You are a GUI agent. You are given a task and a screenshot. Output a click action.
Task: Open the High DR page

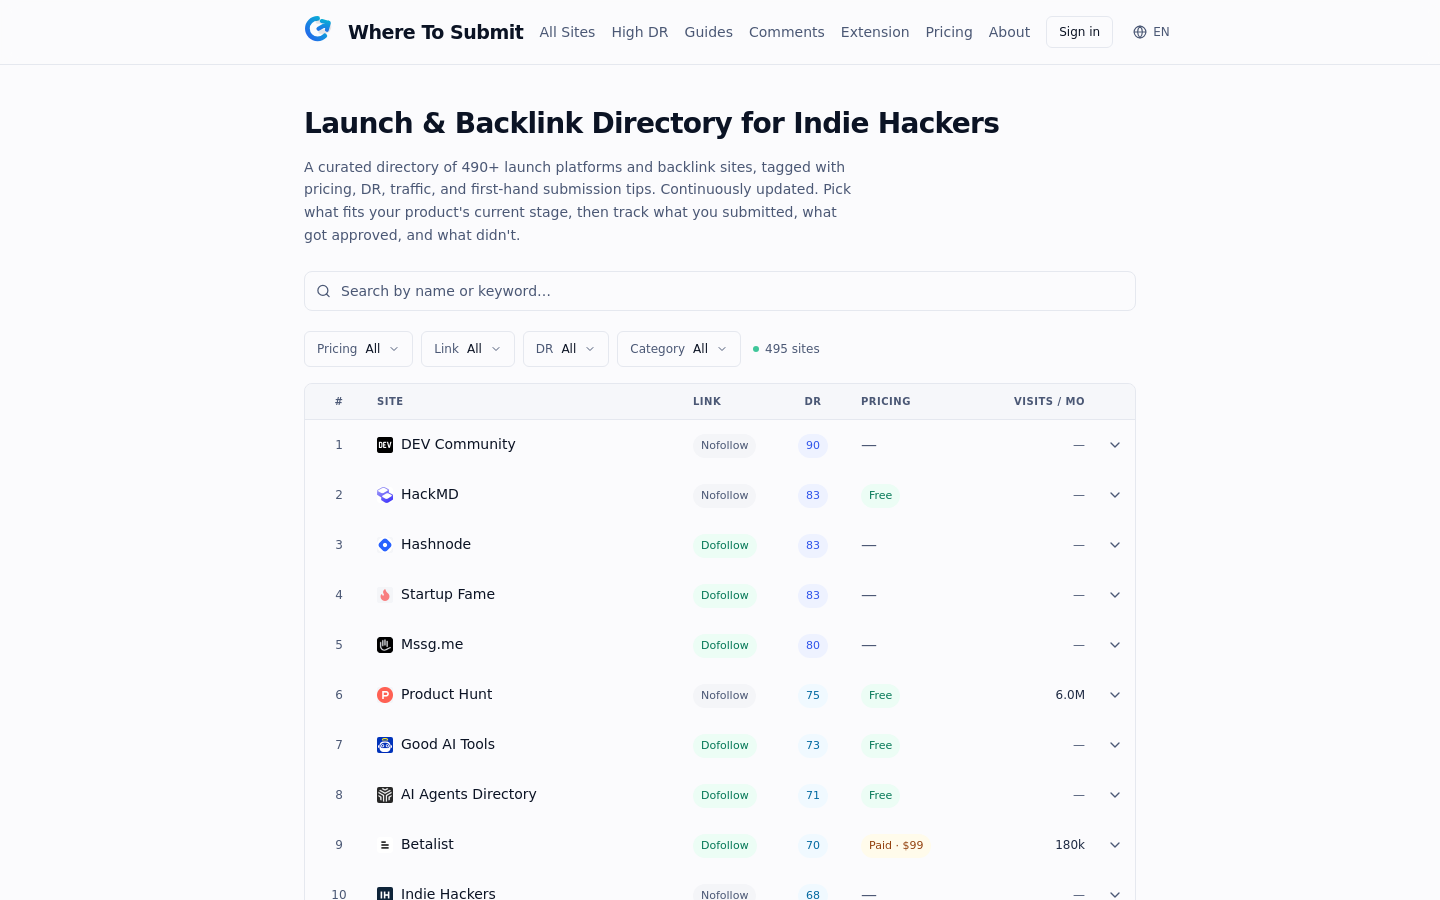click(x=640, y=32)
